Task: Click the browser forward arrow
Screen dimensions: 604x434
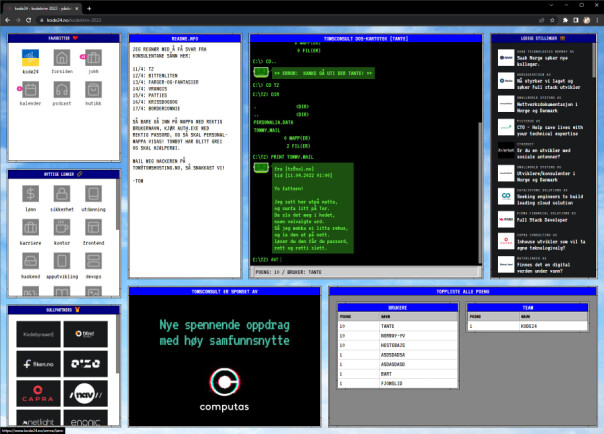Action: pos(18,20)
